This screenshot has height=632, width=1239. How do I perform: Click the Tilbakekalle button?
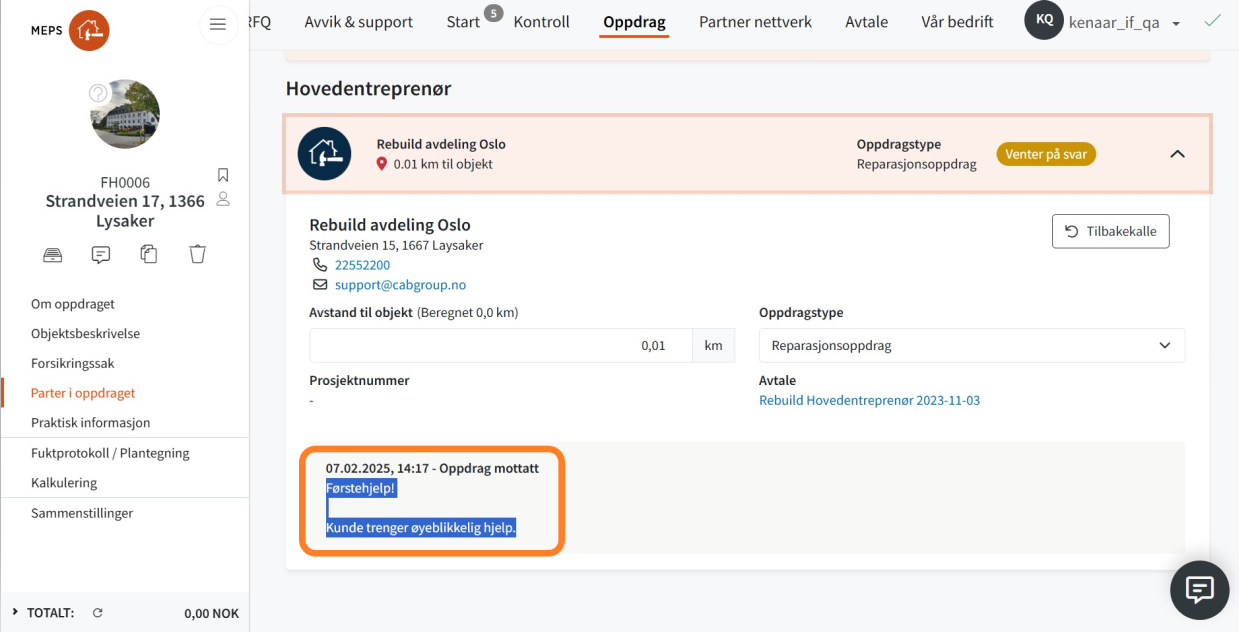[1110, 231]
